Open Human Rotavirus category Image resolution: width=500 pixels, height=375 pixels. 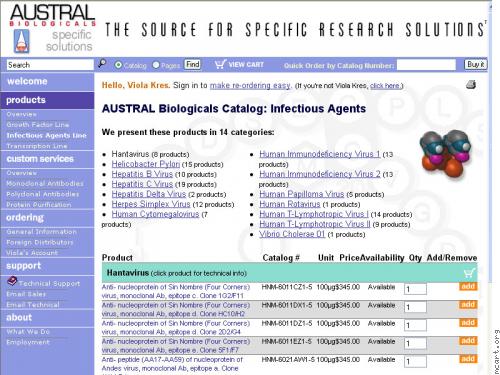pyautogui.click(x=290, y=204)
